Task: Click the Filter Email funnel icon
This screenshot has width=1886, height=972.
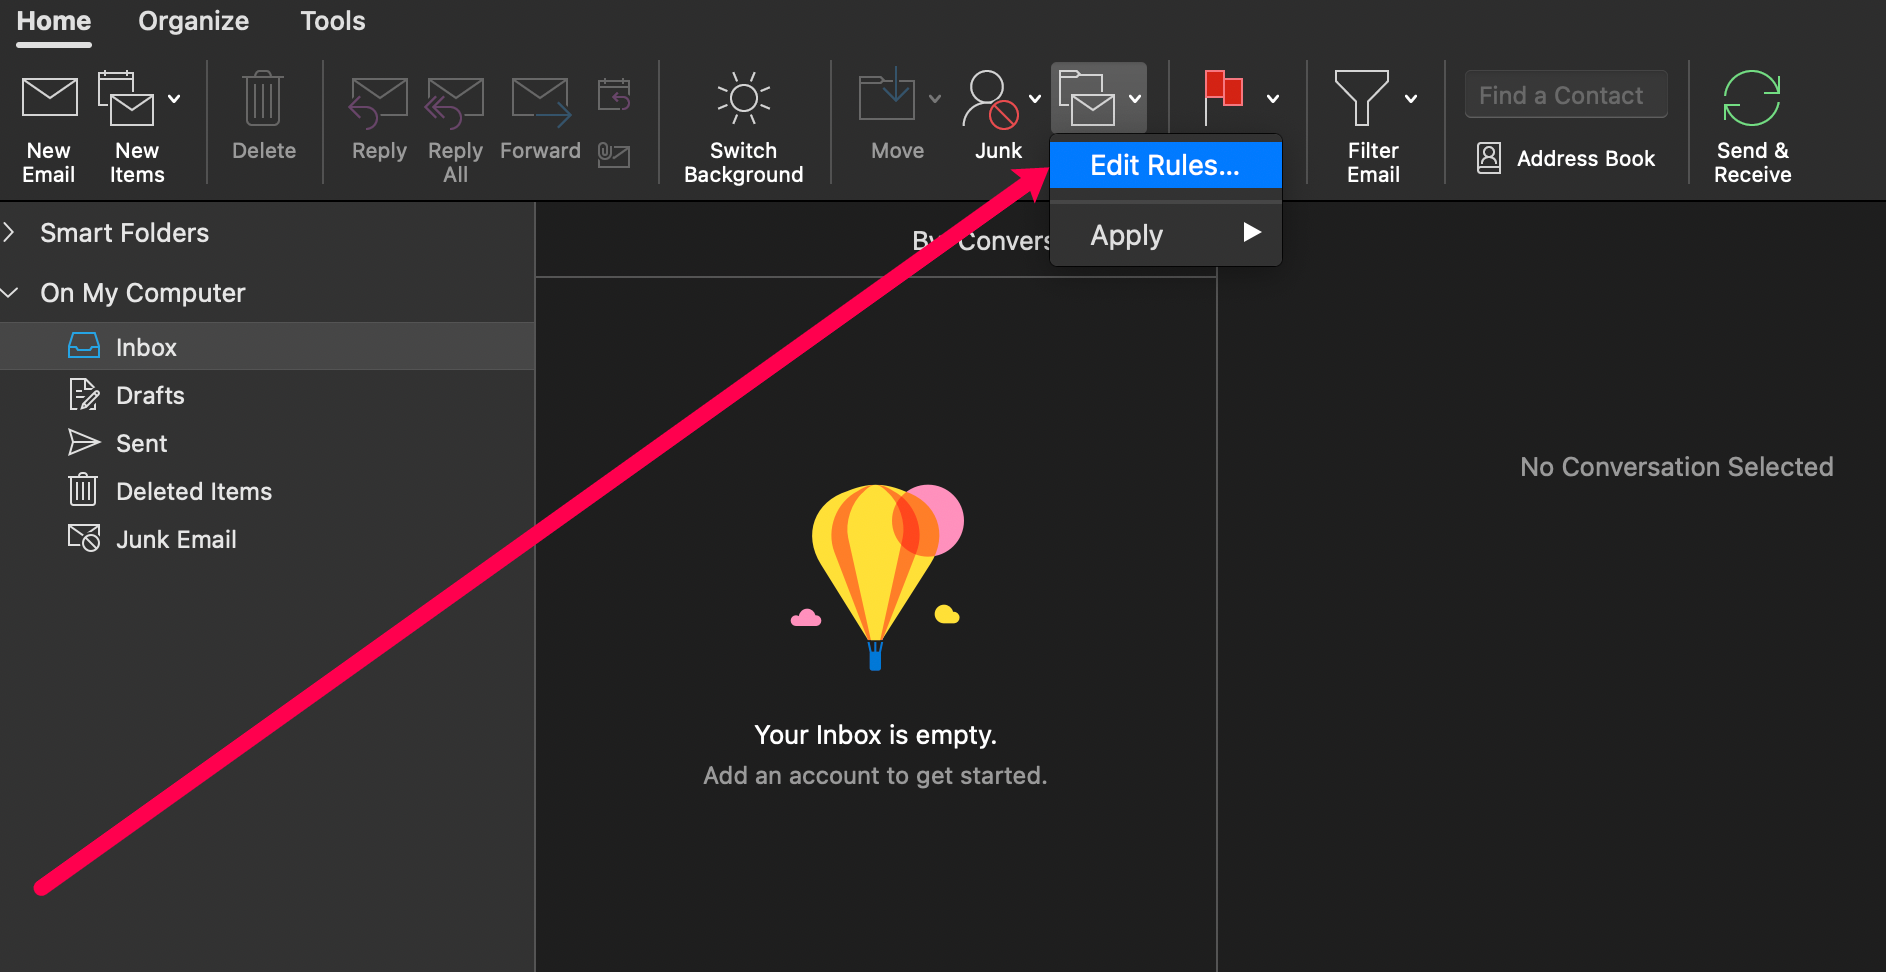Action: [1362, 98]
